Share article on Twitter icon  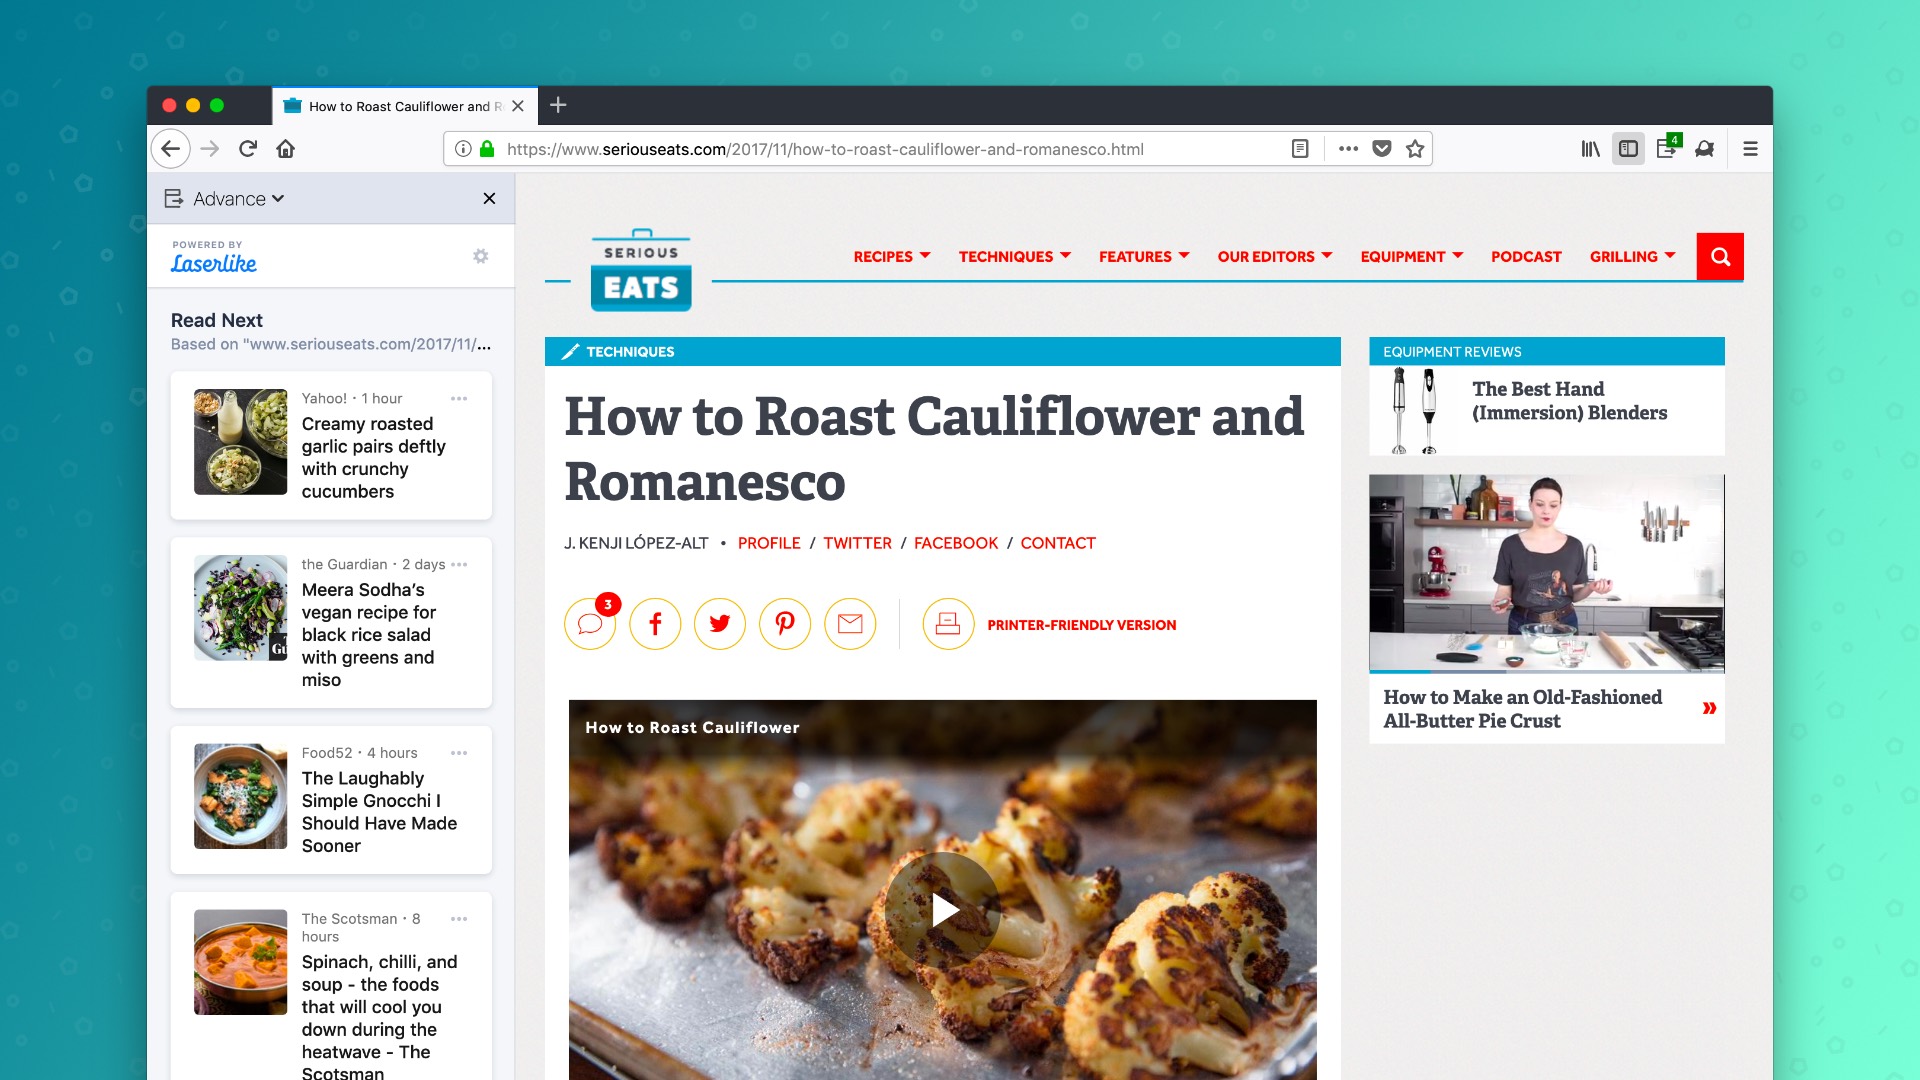tap(720, 624)
